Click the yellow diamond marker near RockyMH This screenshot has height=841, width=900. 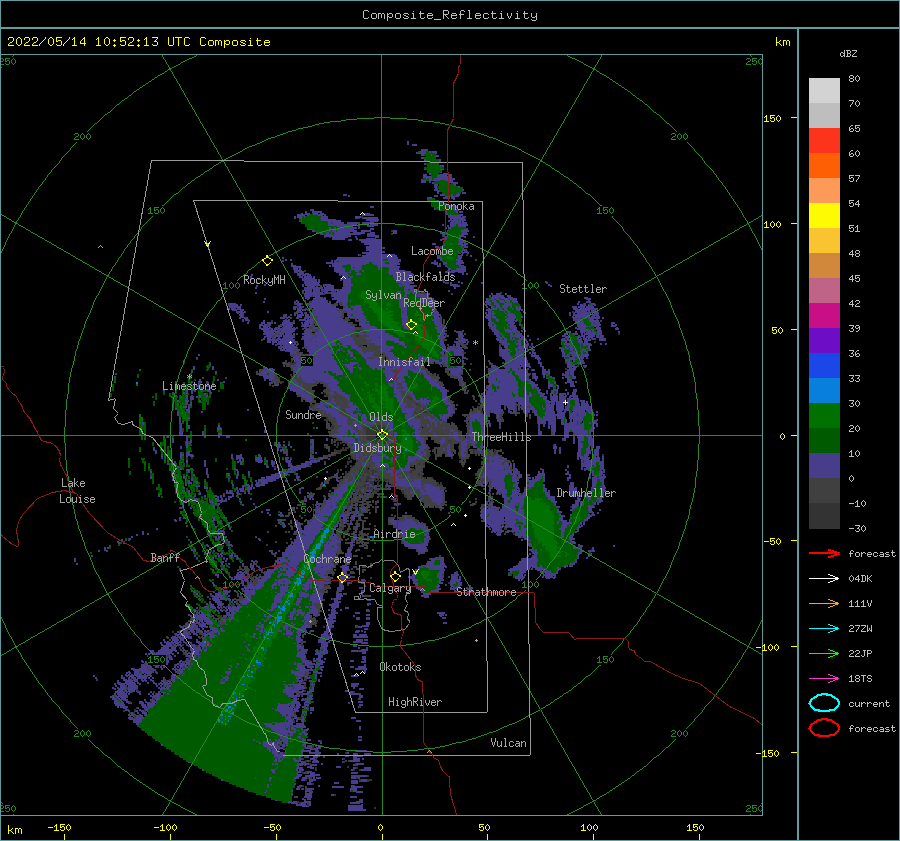[x=267, y=261]
